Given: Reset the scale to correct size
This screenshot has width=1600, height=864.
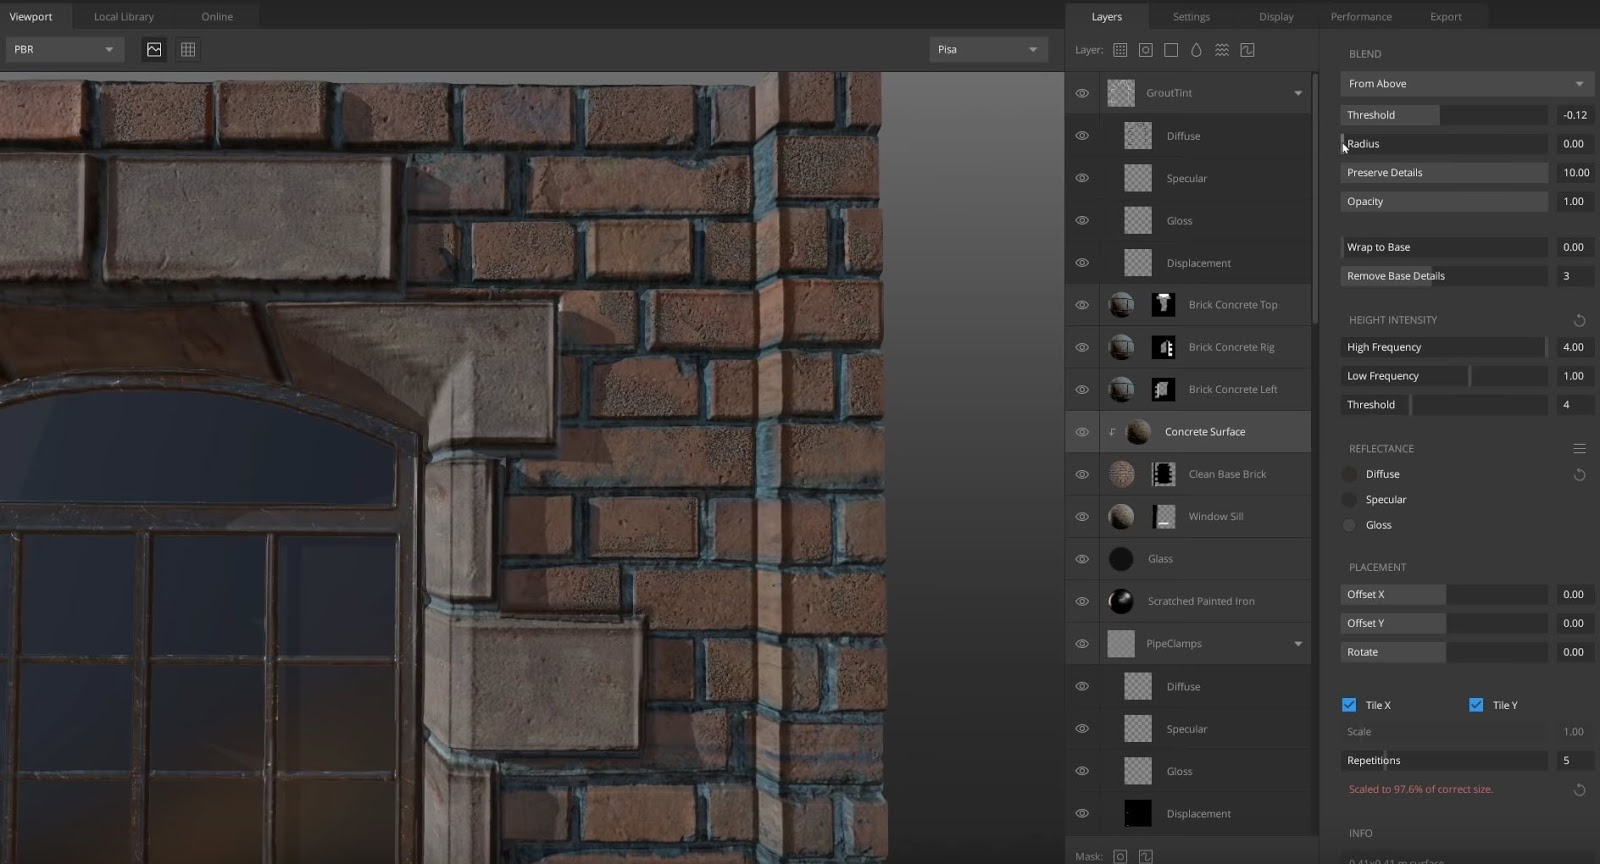Looking at the screenshot, I should pos(1580,790).
